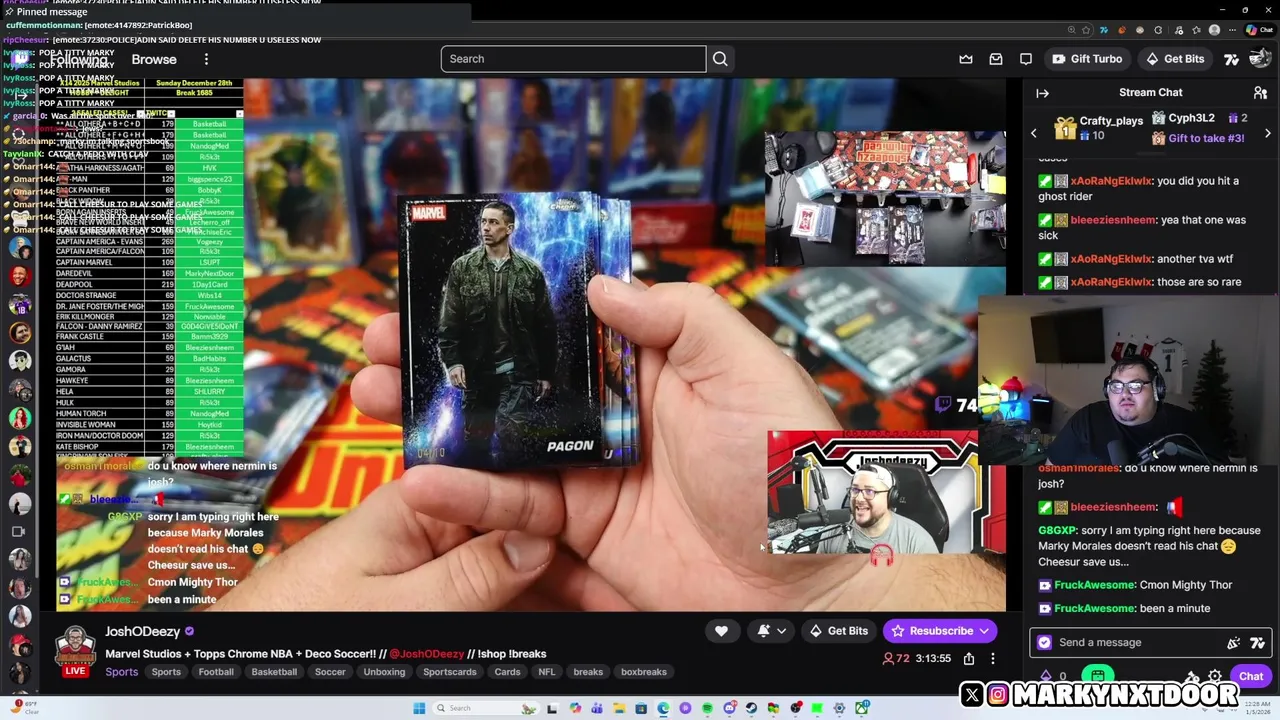
Task: Open more options dots beside Browse
Action: tap(206, 59)
